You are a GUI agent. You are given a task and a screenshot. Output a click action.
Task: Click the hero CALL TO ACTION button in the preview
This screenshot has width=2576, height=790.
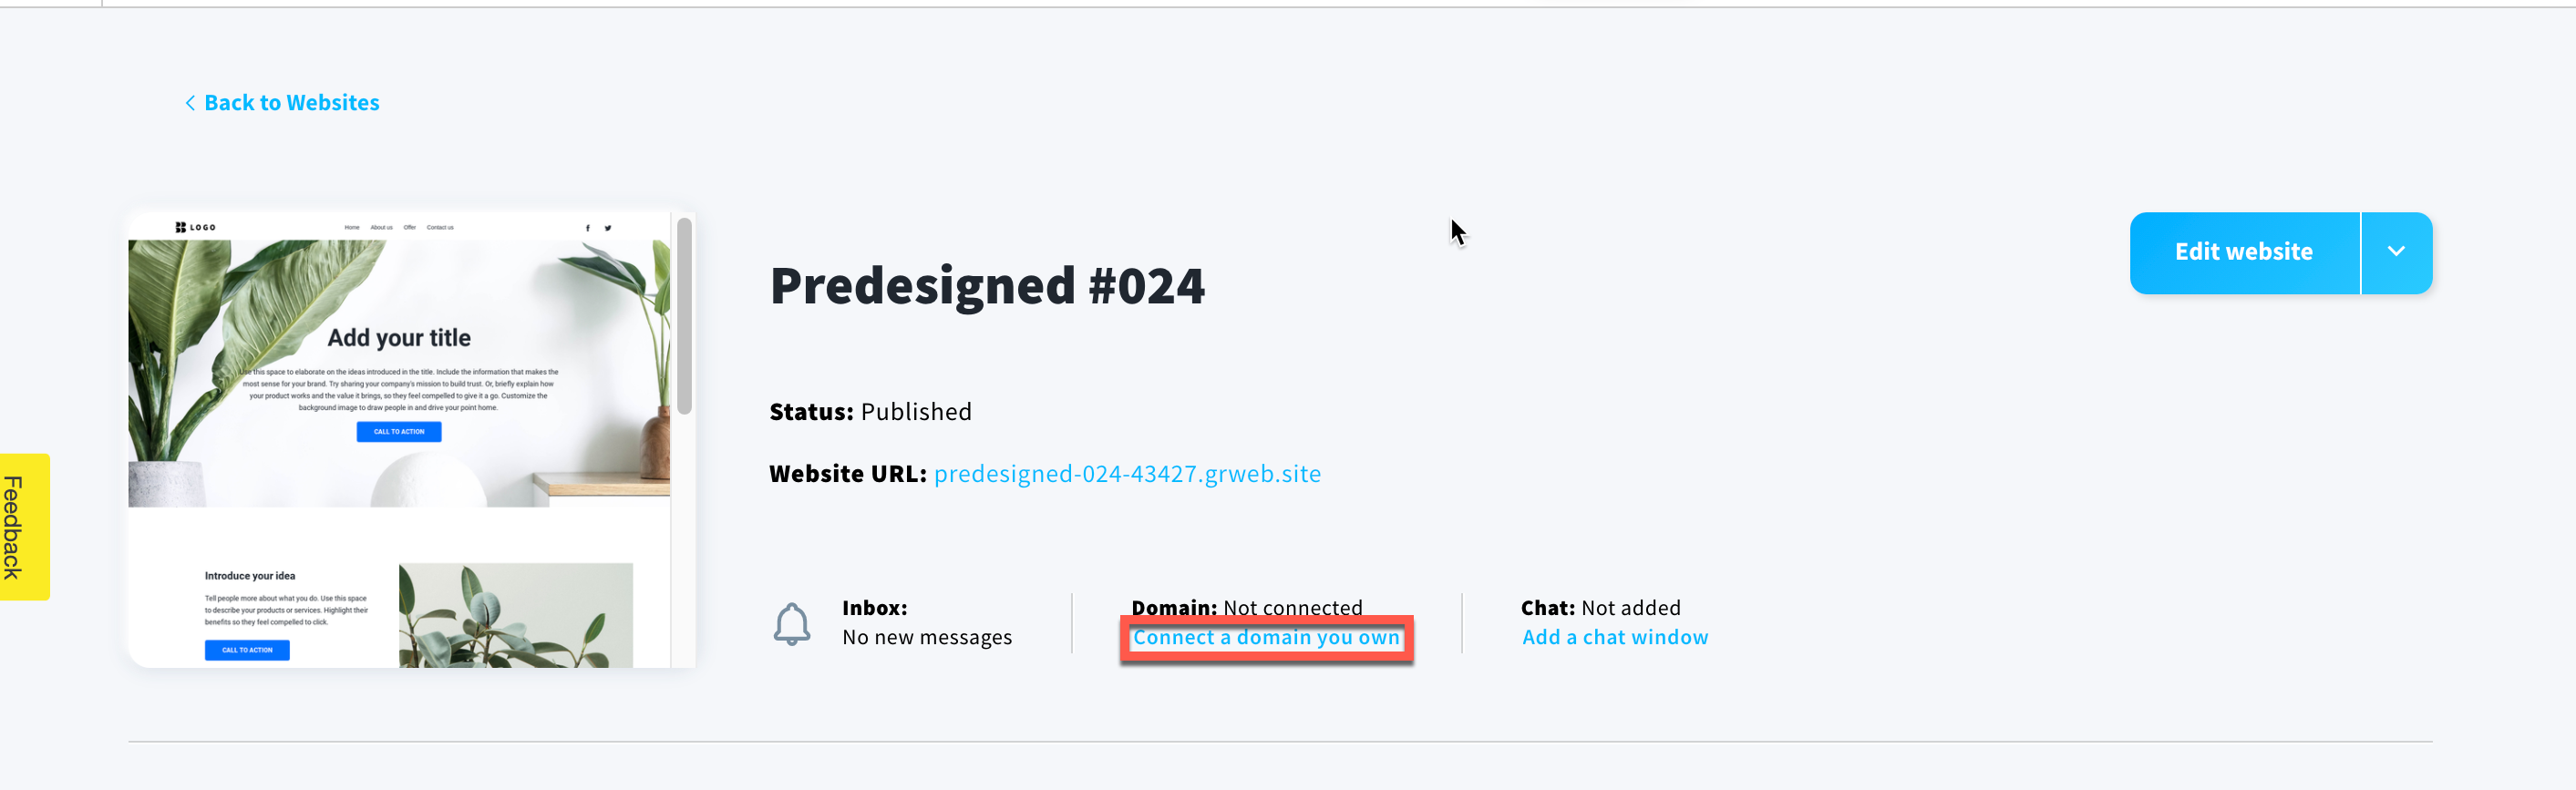399,431
